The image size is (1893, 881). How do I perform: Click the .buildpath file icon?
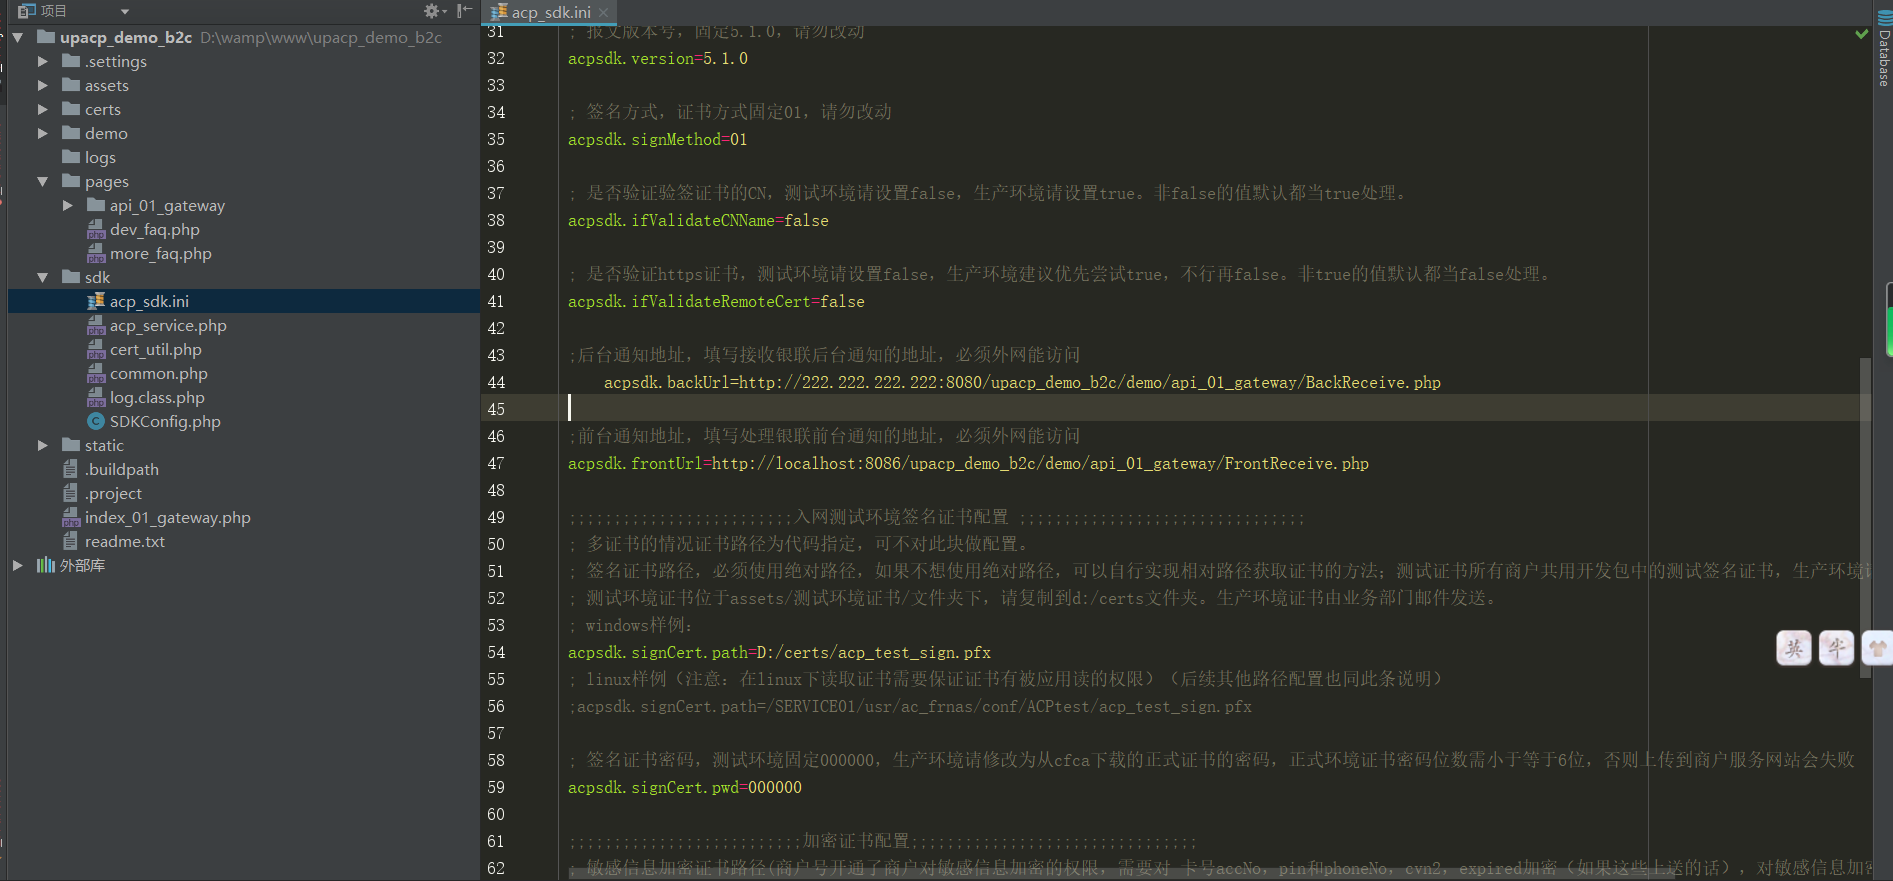70,469
